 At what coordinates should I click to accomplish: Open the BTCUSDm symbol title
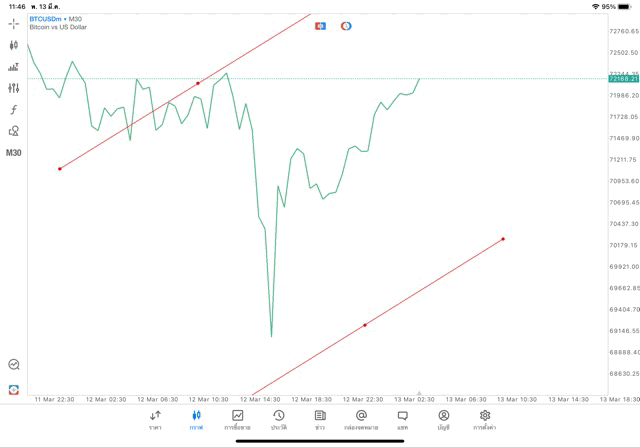[45, 19]
